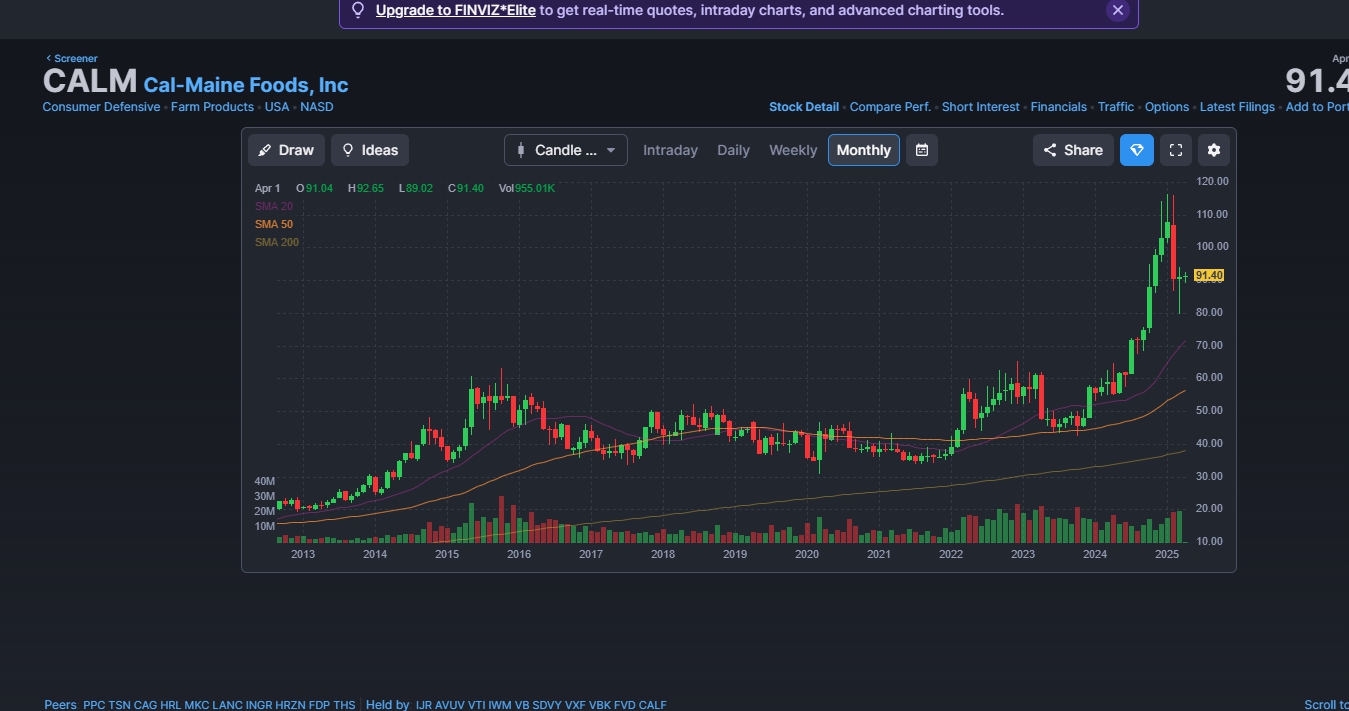Open the Financials page

(1059, 107)
